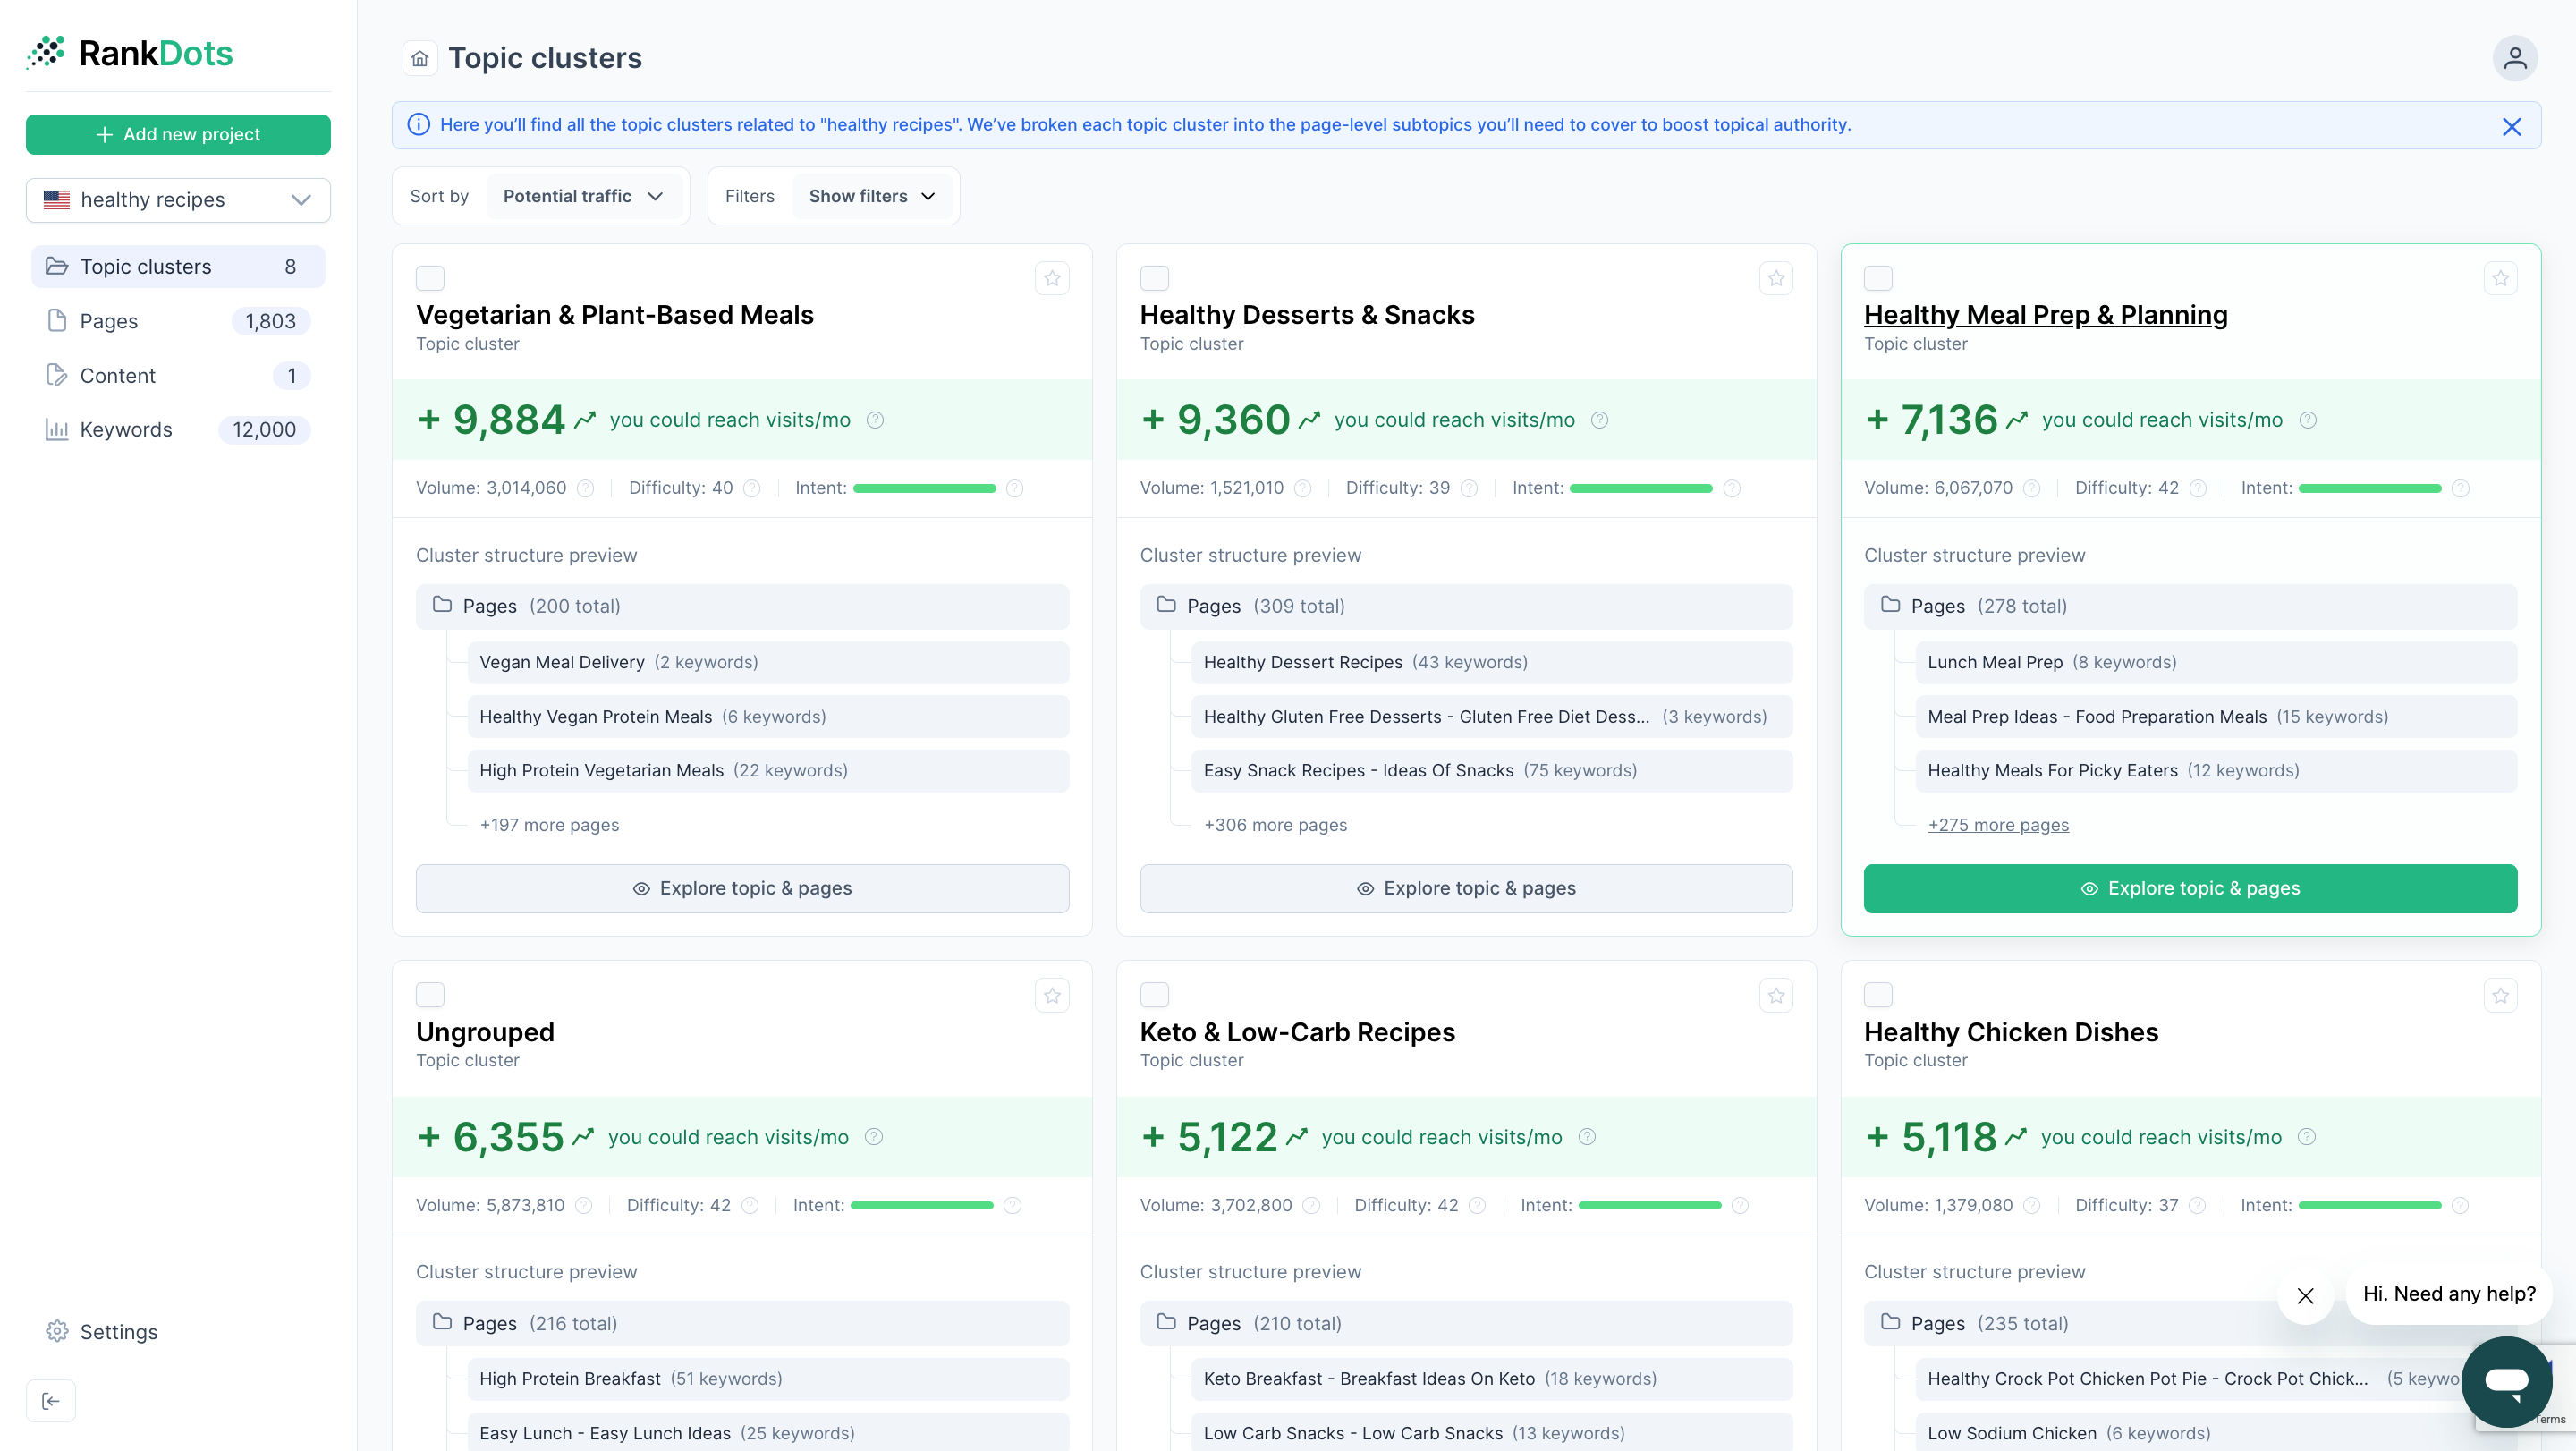Image resolution: width=2576 pixels, height=1451 pixels.
Task: Check the Vegetarian & Plant-Based Meals checkbox
Action: pyautogui.click(x=430, y=278)
